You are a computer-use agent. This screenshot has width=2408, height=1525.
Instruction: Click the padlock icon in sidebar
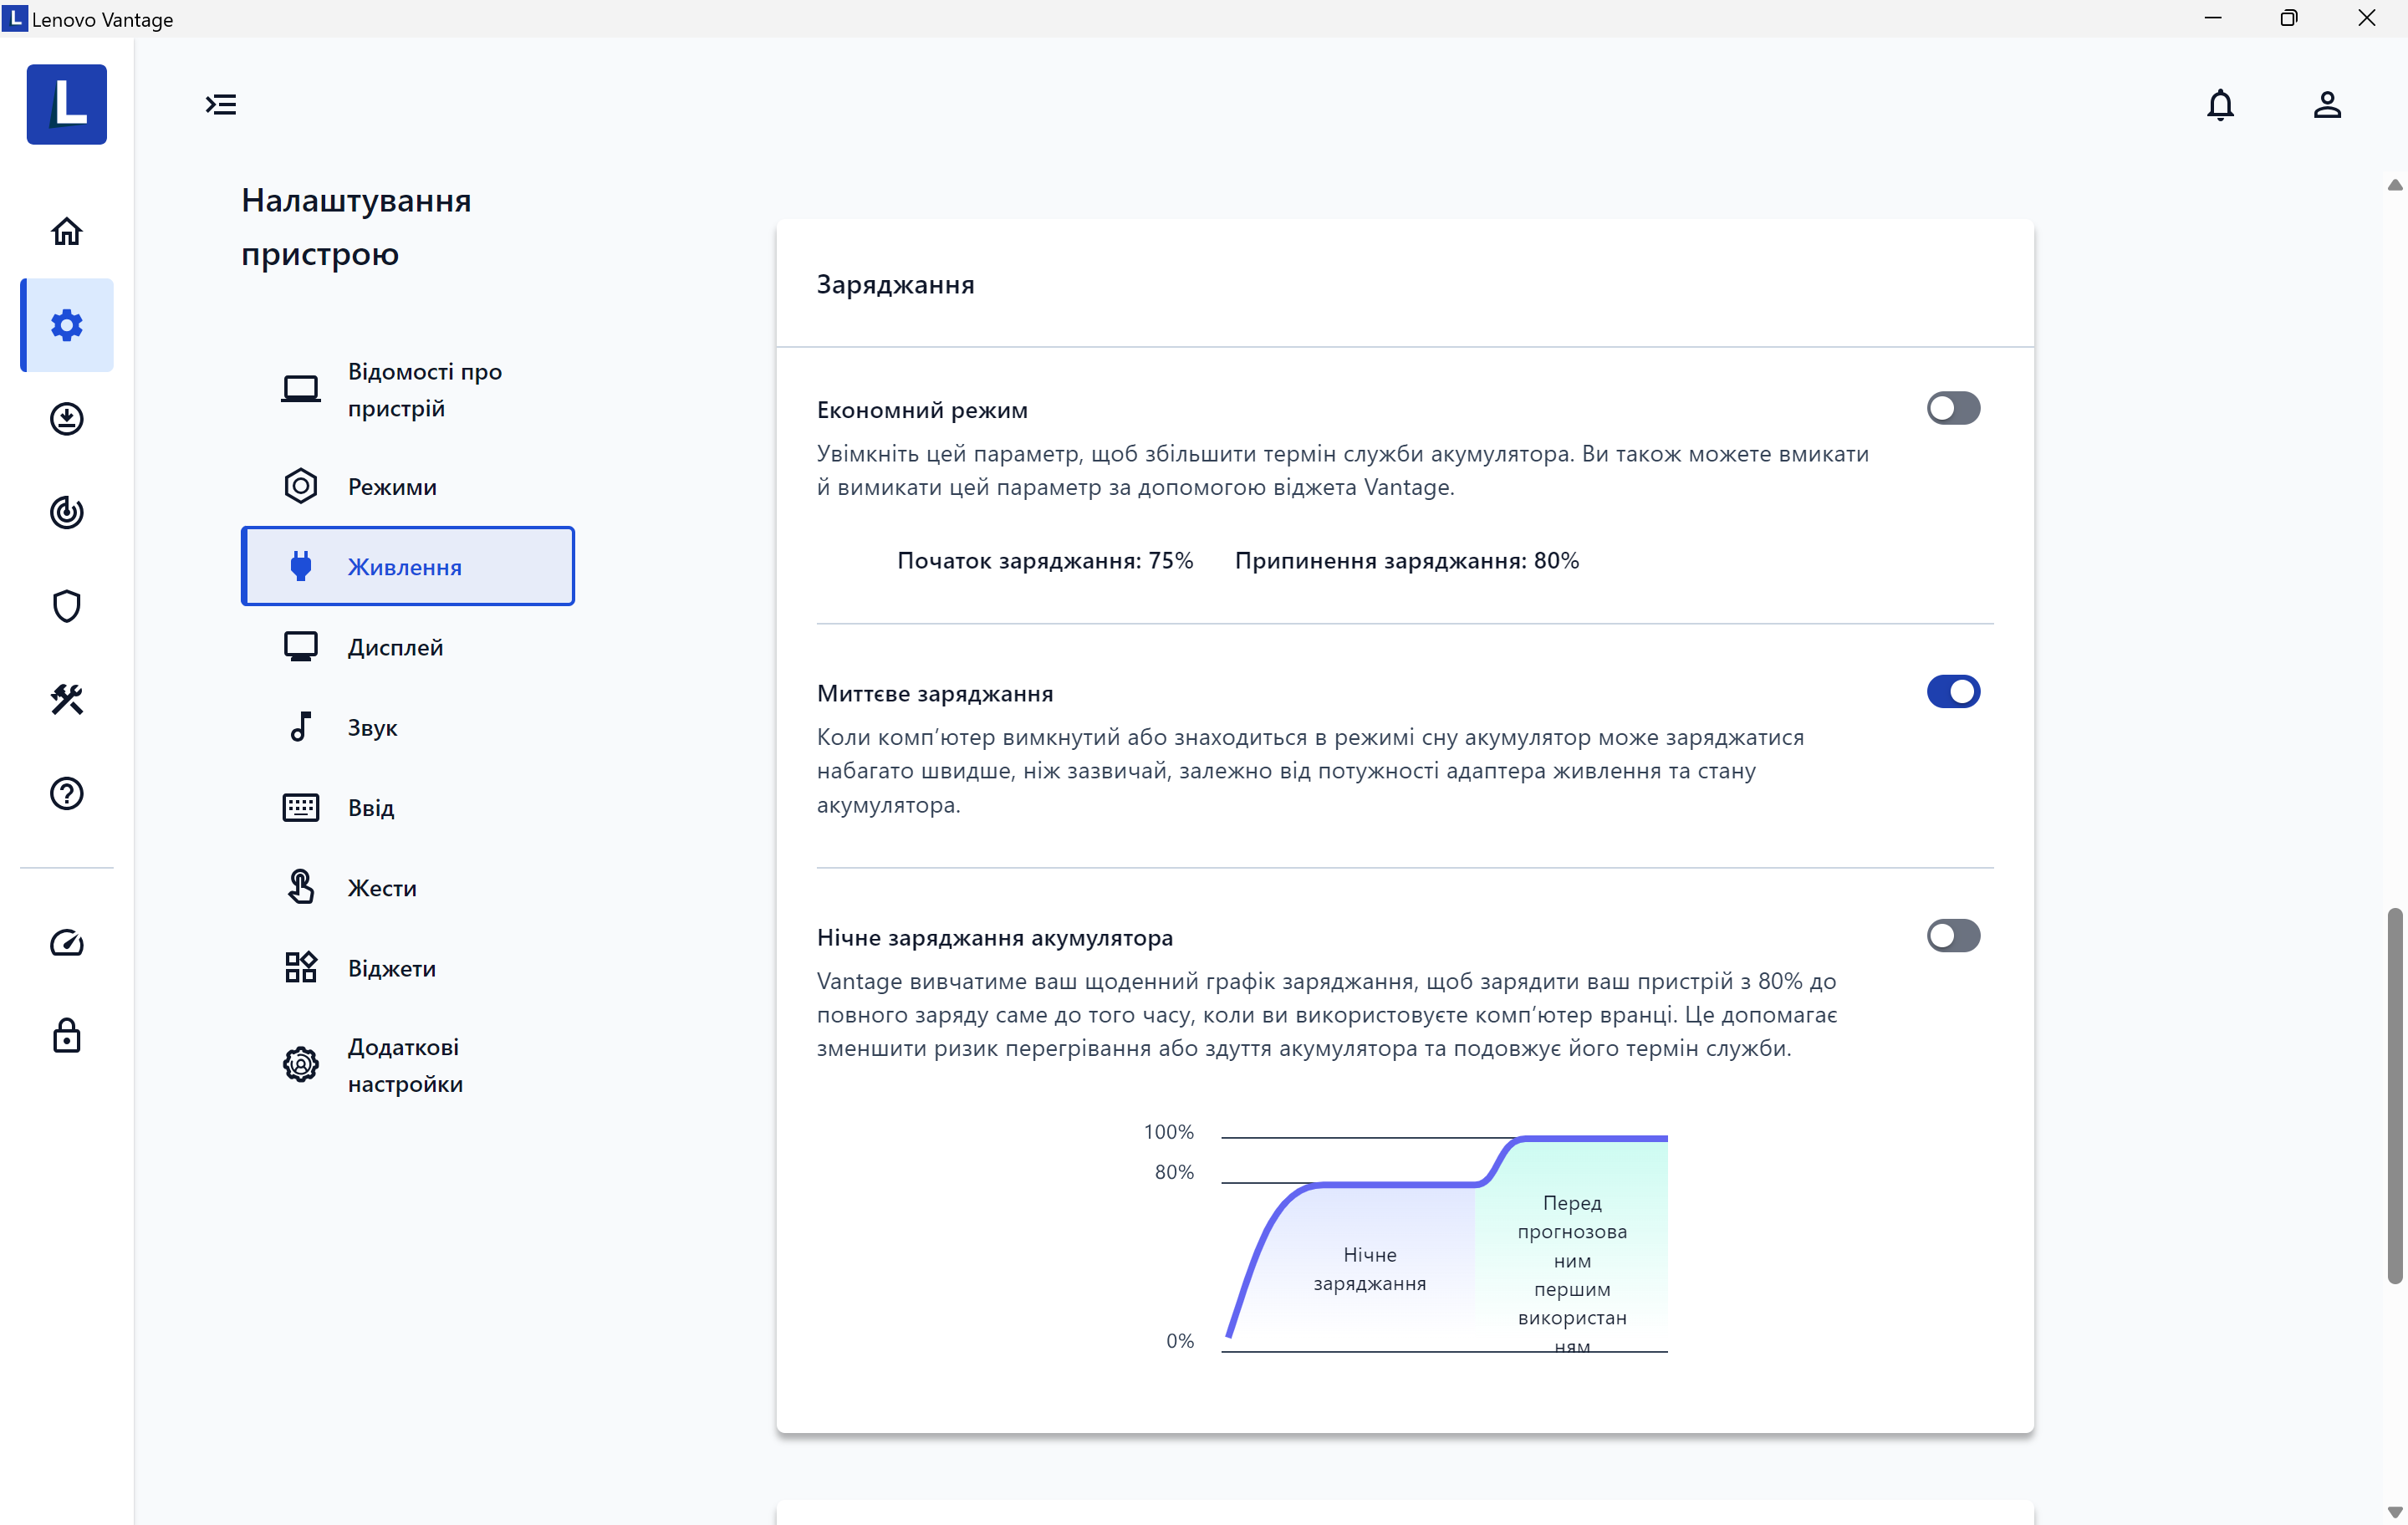(x=66, y=1036)
